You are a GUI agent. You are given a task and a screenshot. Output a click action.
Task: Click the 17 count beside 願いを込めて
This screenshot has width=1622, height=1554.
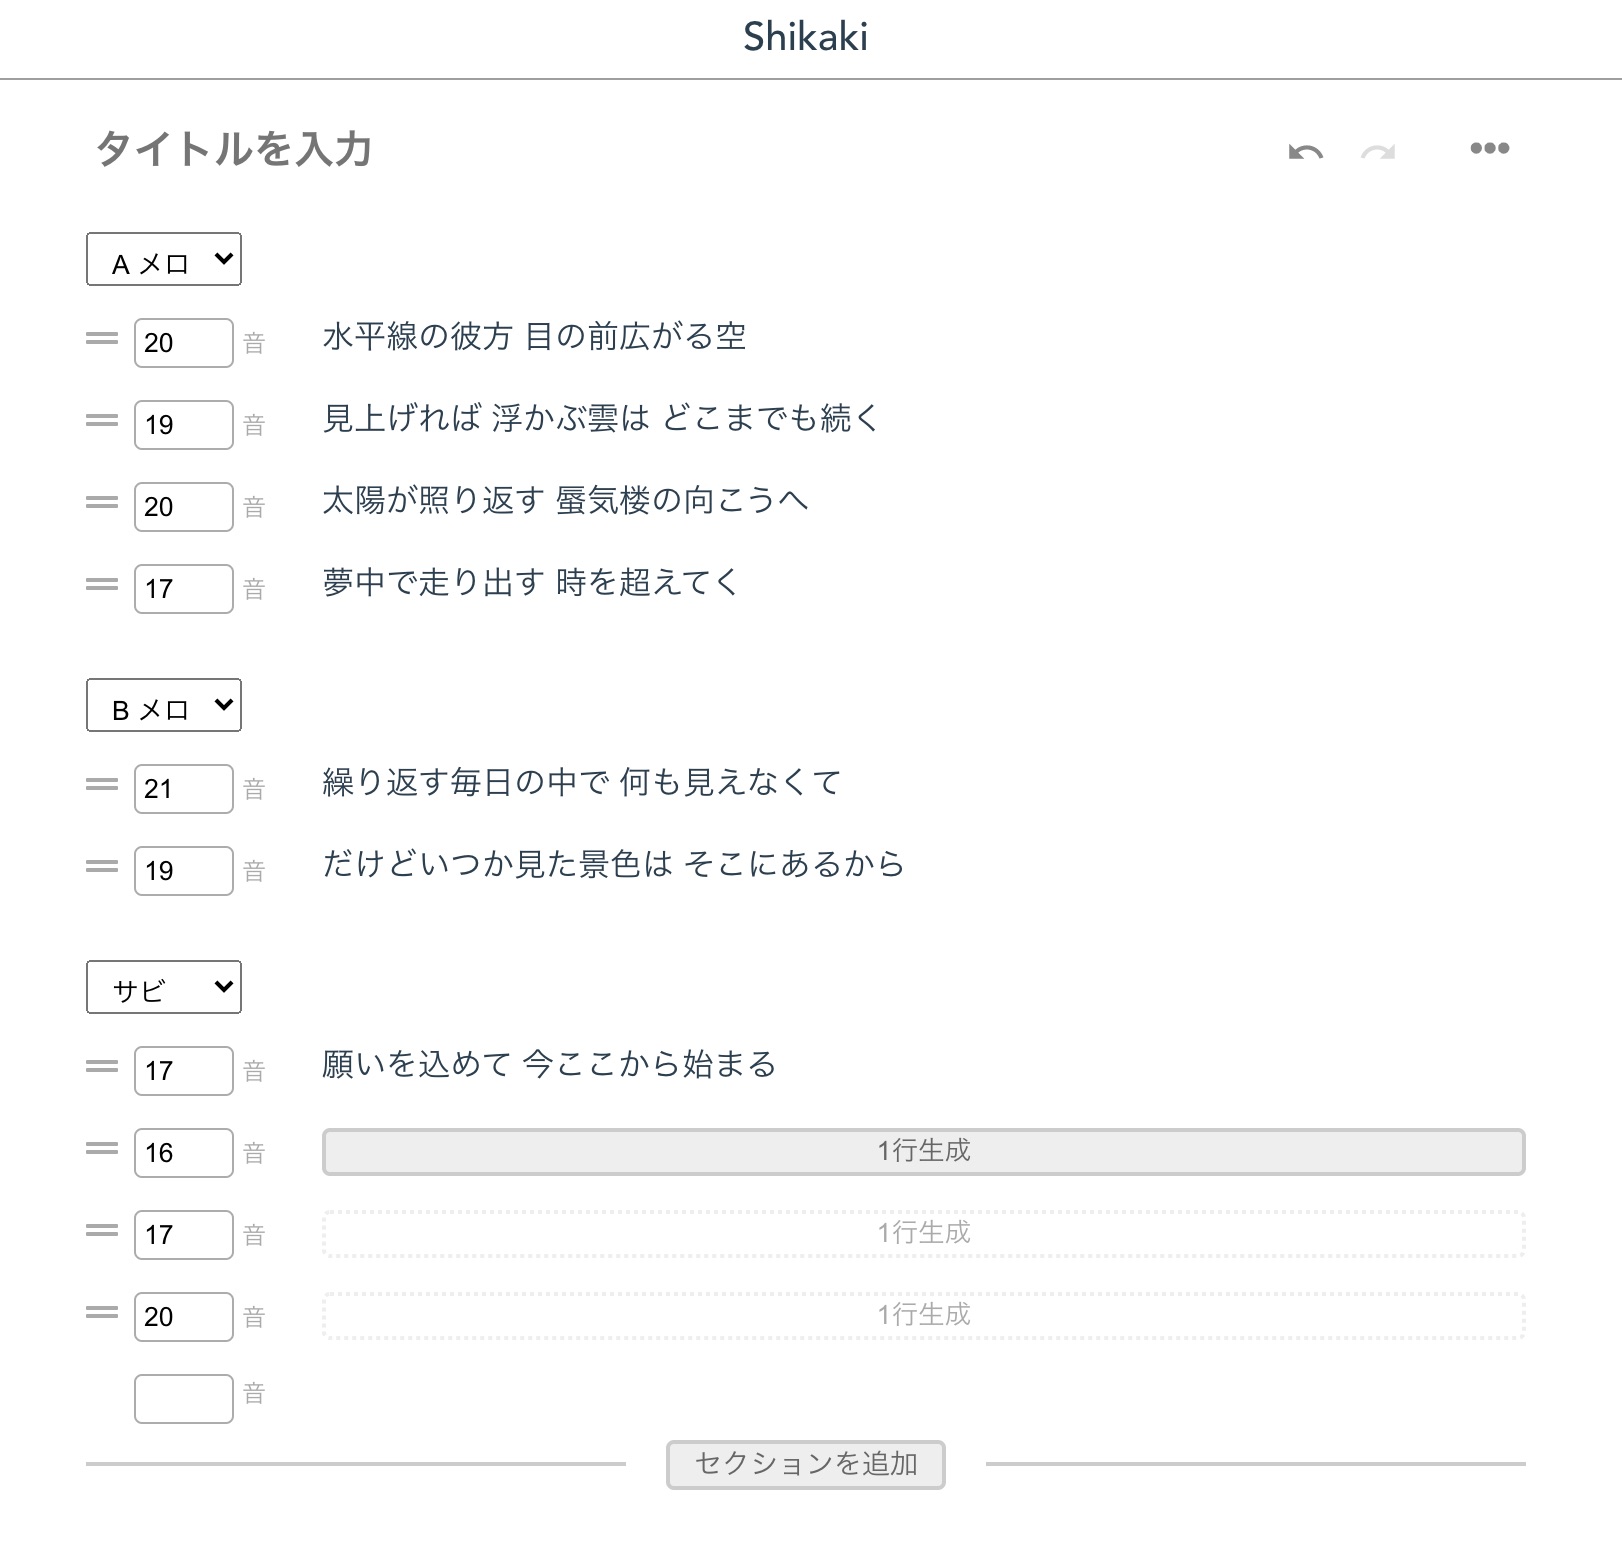click(x=183, y=1069)
